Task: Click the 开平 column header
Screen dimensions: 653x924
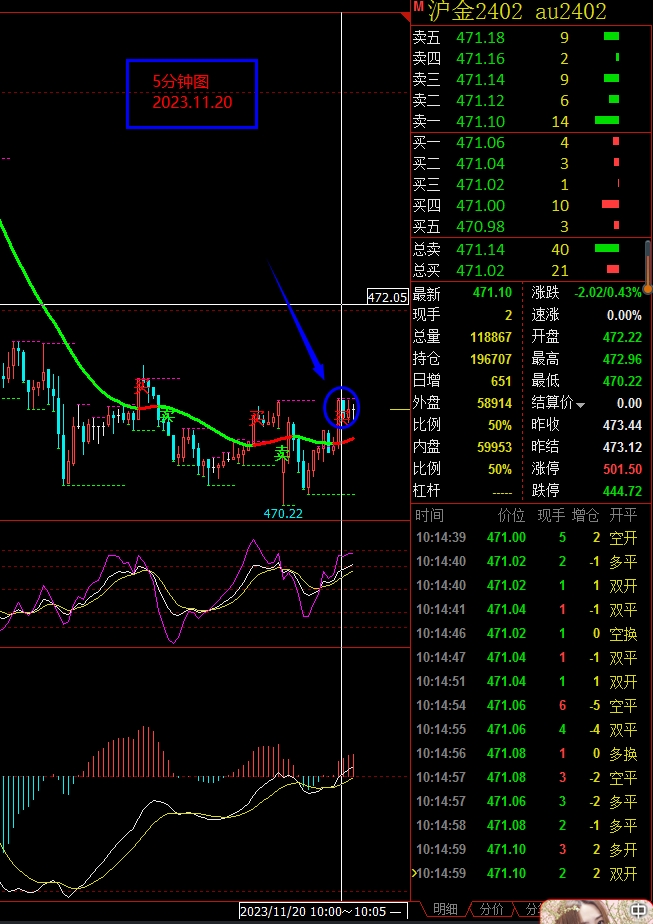Action: click(623, 516)
